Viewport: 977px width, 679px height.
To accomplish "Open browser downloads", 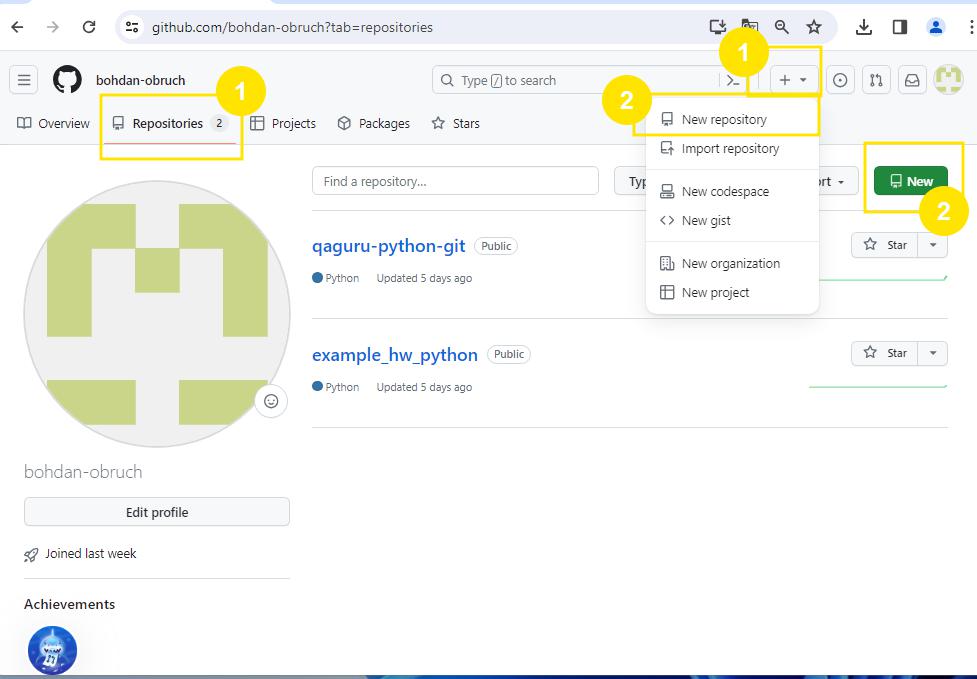I will 864,27.
